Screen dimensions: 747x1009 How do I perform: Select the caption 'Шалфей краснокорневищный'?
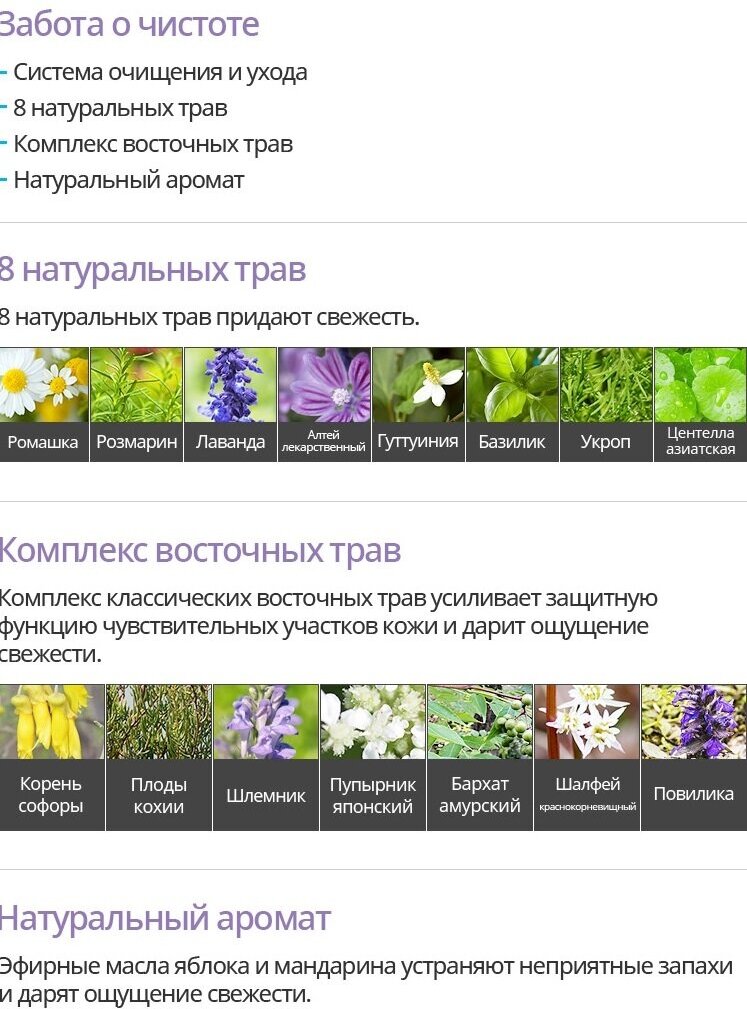[x=587, y=793]
